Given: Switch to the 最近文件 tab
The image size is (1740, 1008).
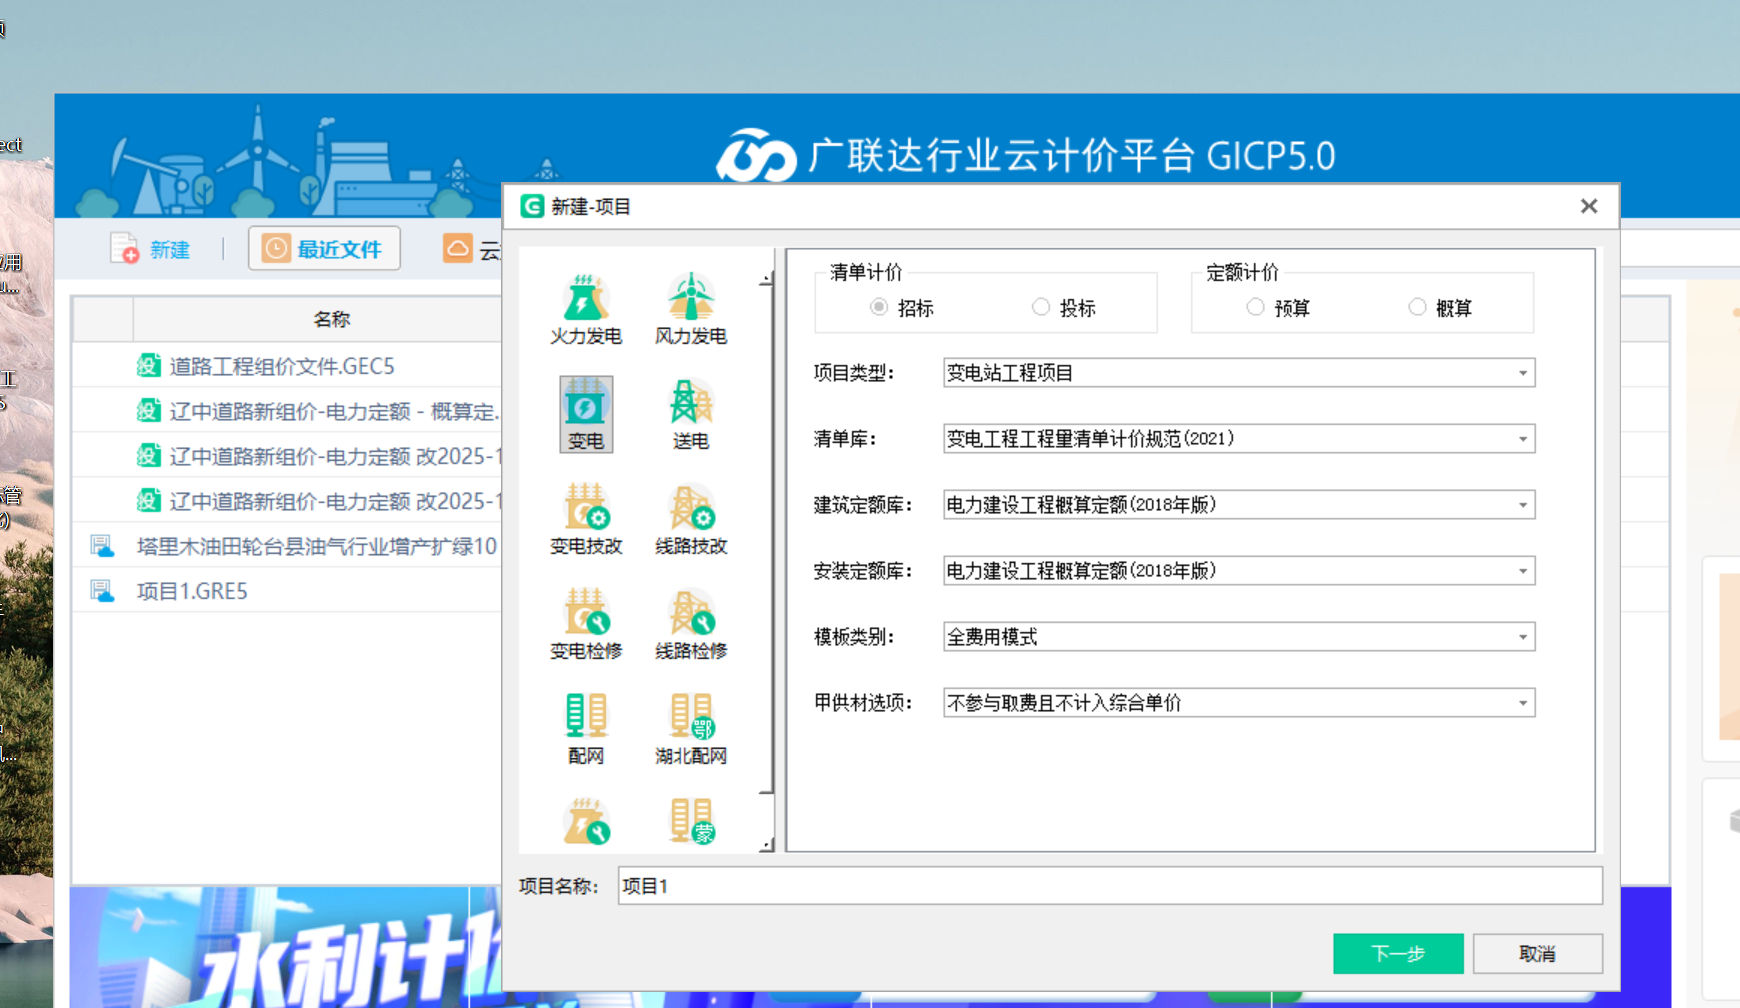Looking at the screenshot, I should [x=324, y=248].
